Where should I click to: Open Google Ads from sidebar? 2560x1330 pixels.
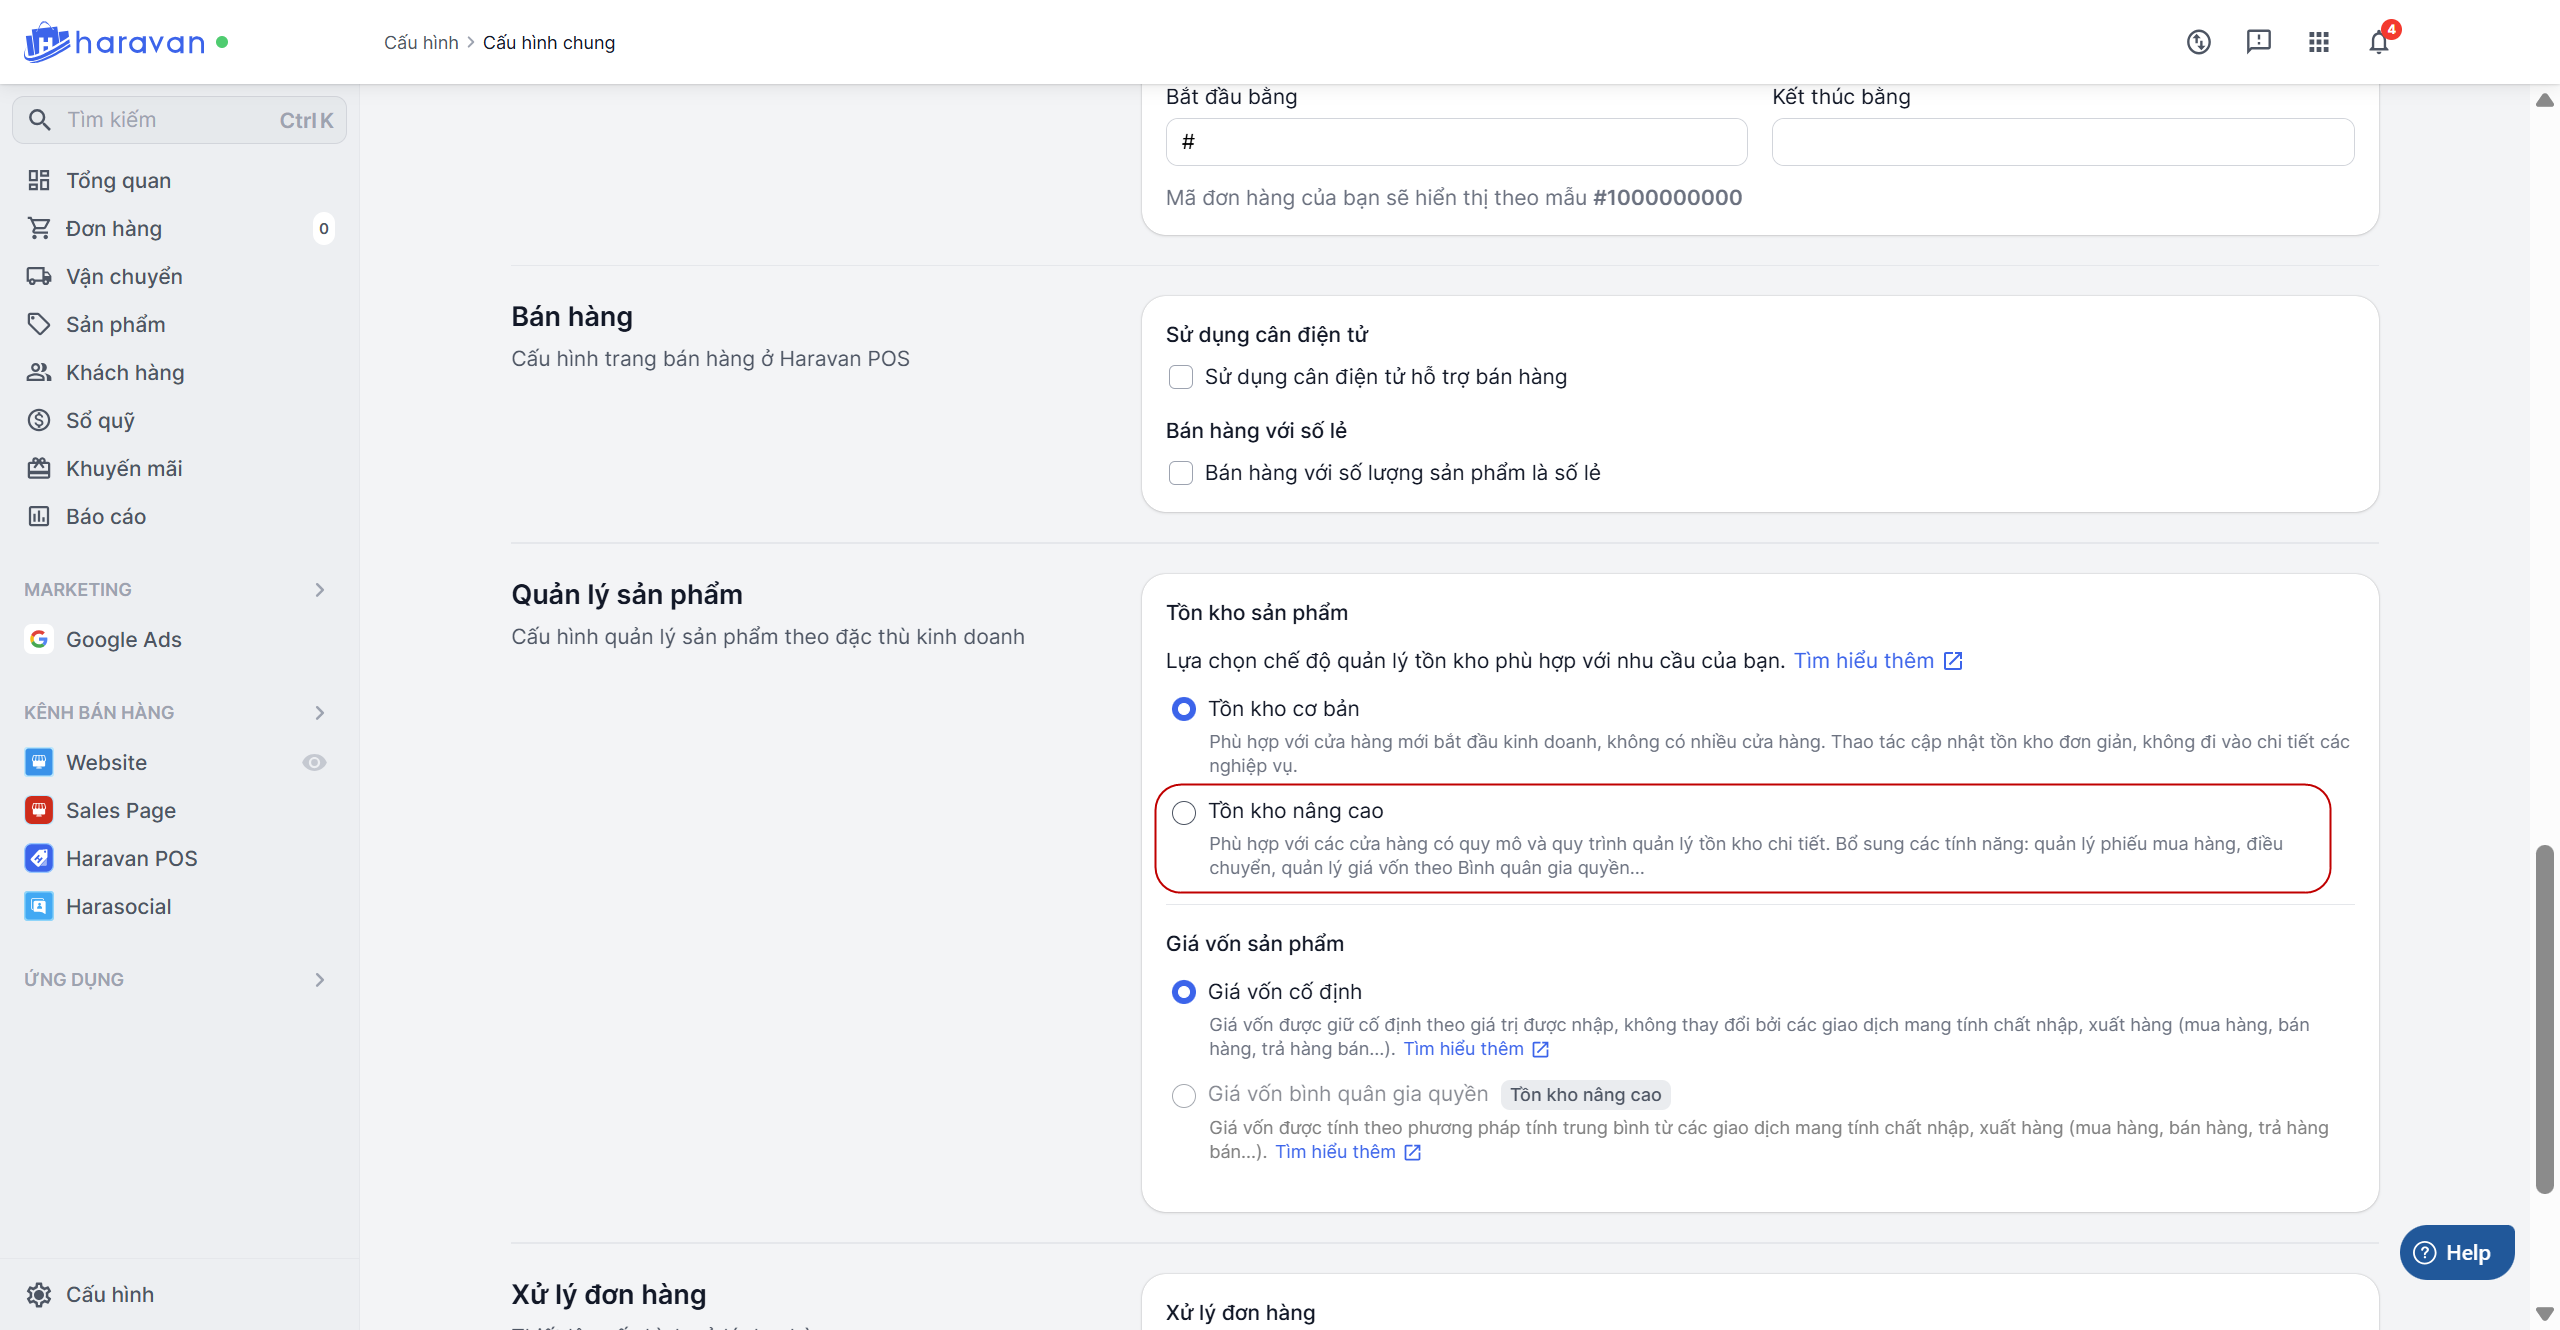(x=123, y=639)
